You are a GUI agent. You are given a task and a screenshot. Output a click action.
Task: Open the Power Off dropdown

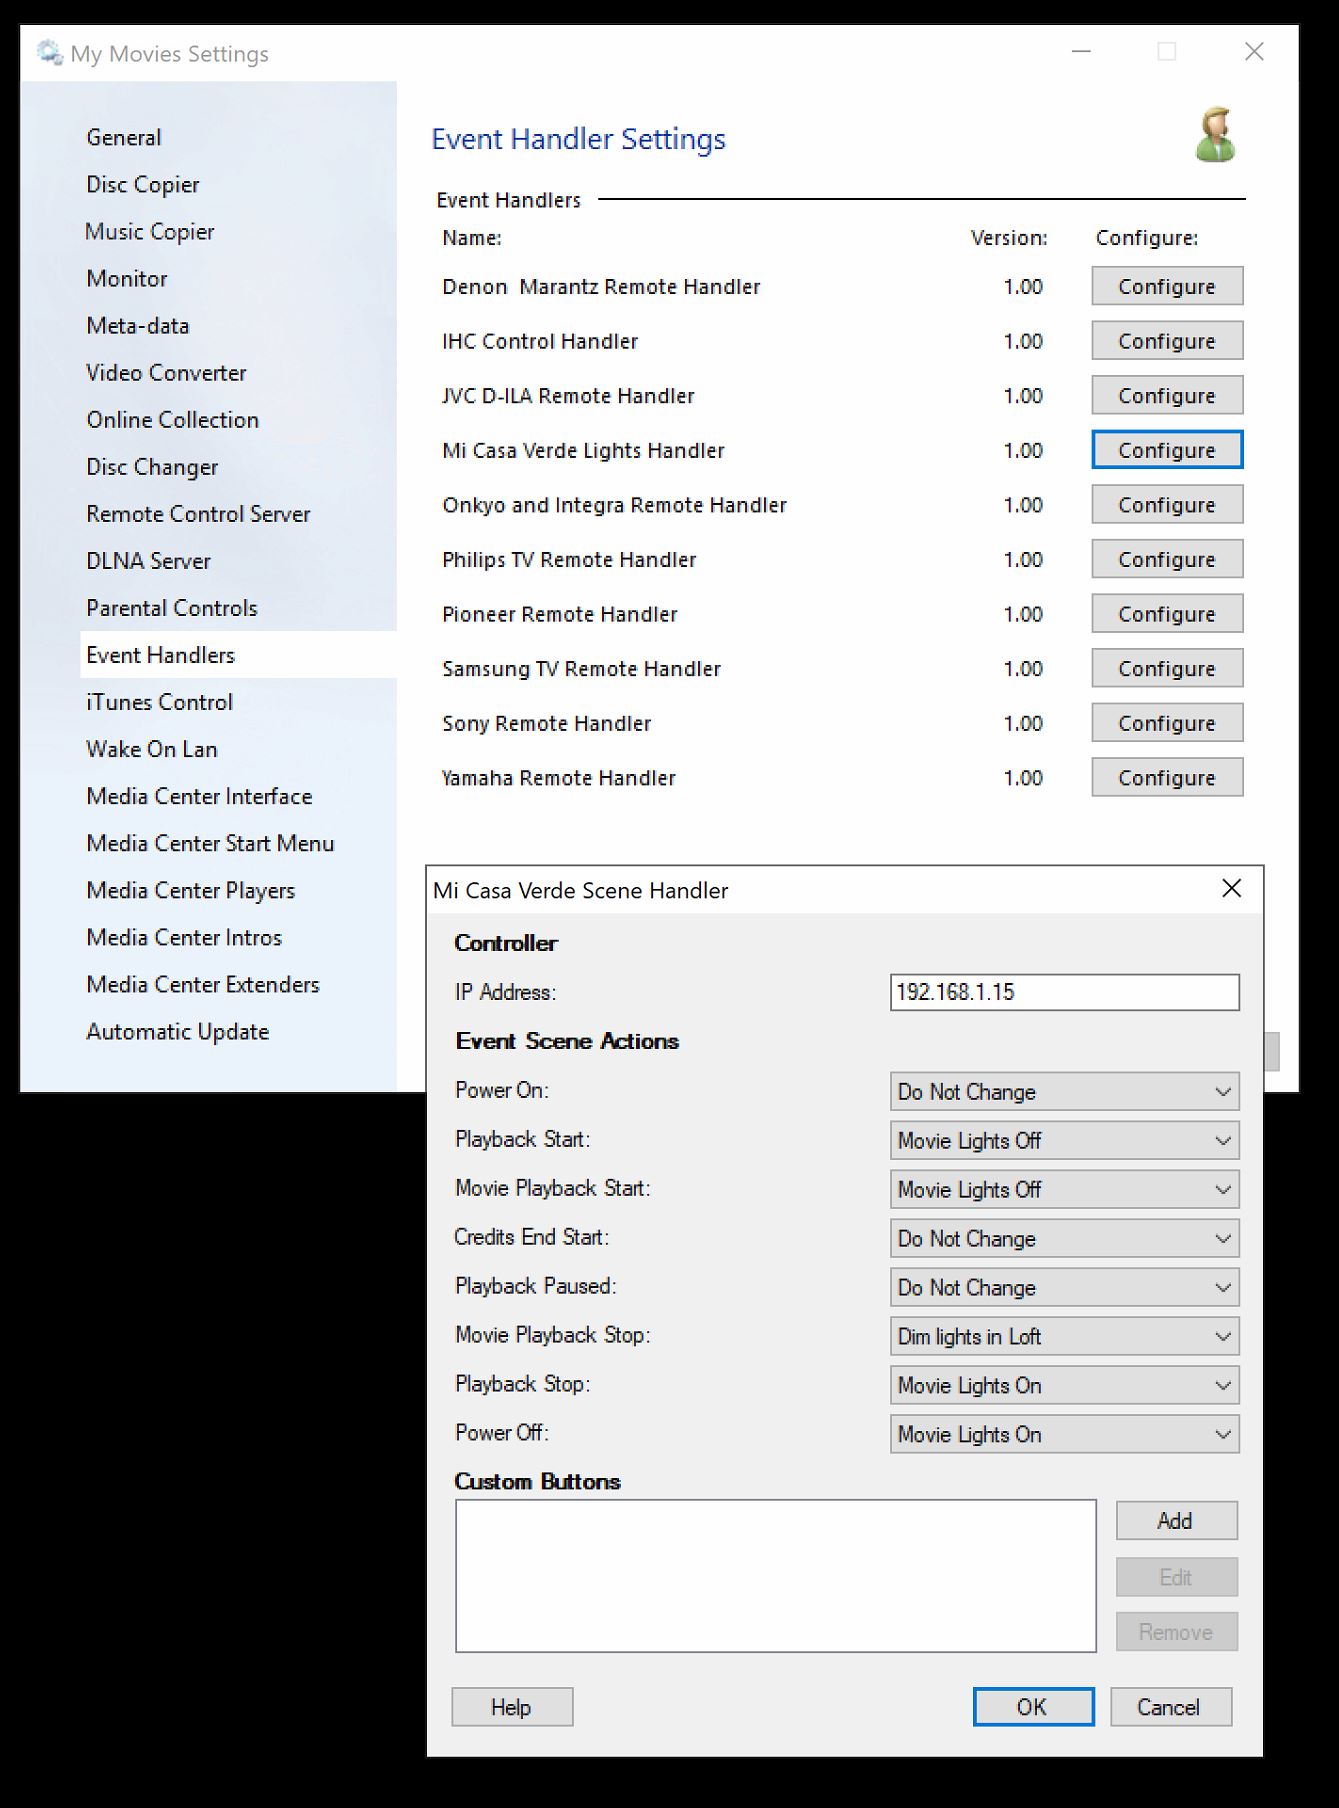[1064, 1435]
